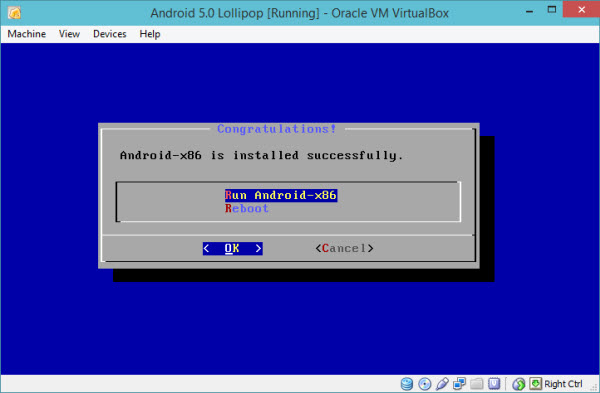Click the mouse integration status icon

pos(519,383)
